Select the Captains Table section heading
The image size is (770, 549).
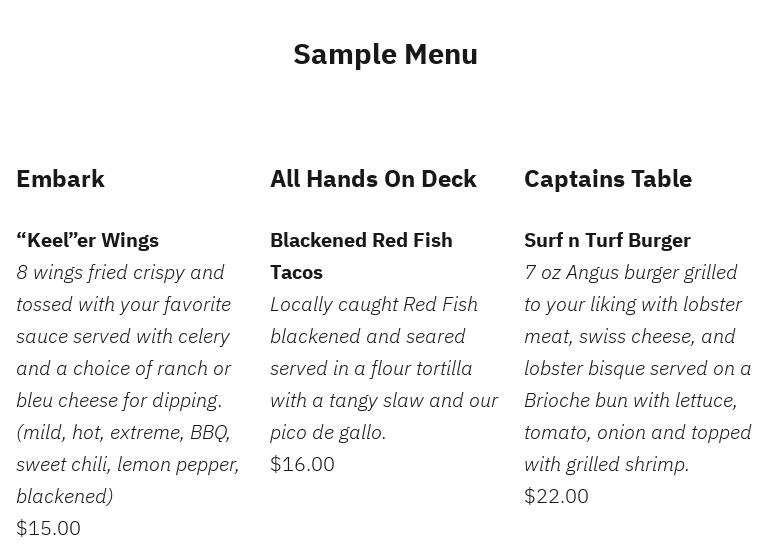tap(608, 179)
